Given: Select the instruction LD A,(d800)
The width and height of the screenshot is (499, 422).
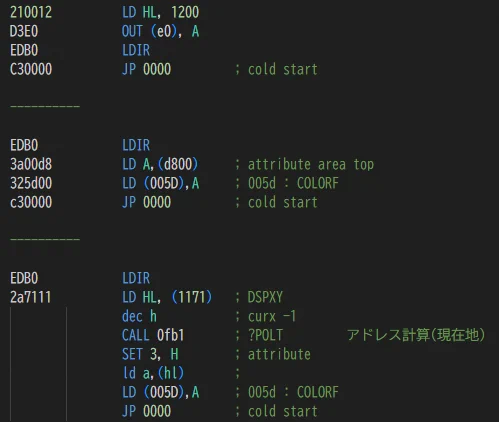Looking at the screenshot, I should coord(160,164).
